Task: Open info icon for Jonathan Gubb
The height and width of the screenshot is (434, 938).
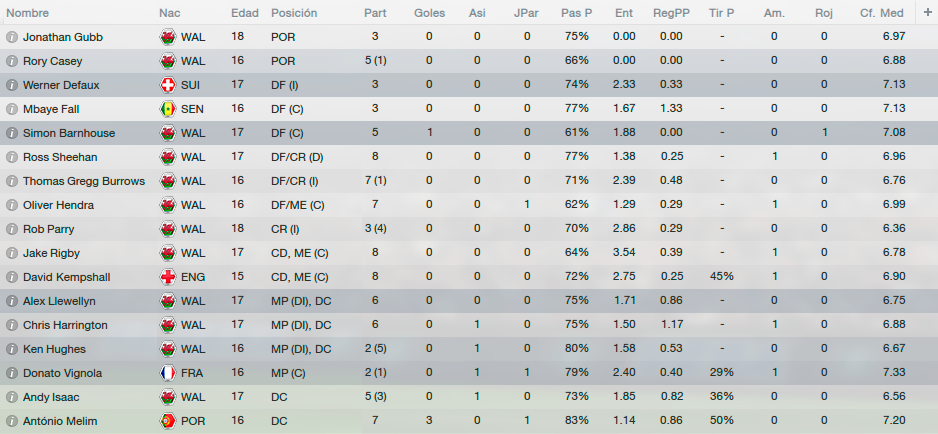Action: [x=11, y=37]
